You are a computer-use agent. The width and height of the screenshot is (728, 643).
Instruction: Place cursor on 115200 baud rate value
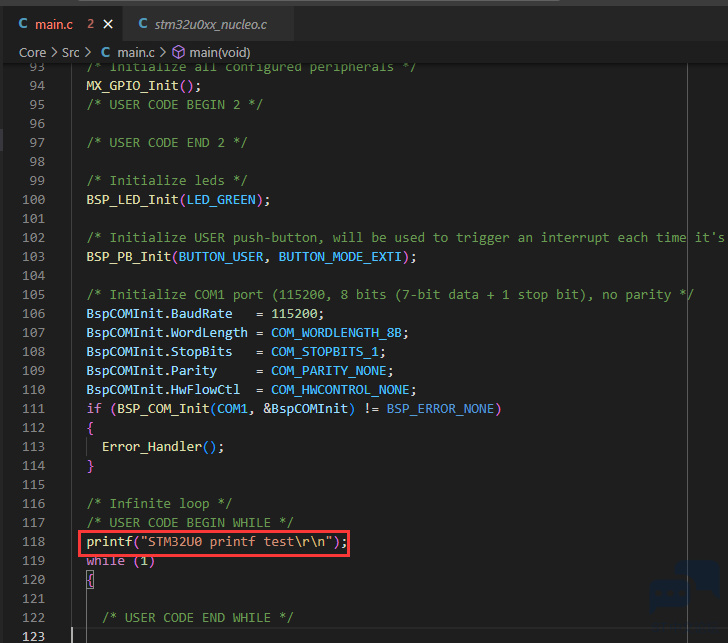click(x=296, y=313)
